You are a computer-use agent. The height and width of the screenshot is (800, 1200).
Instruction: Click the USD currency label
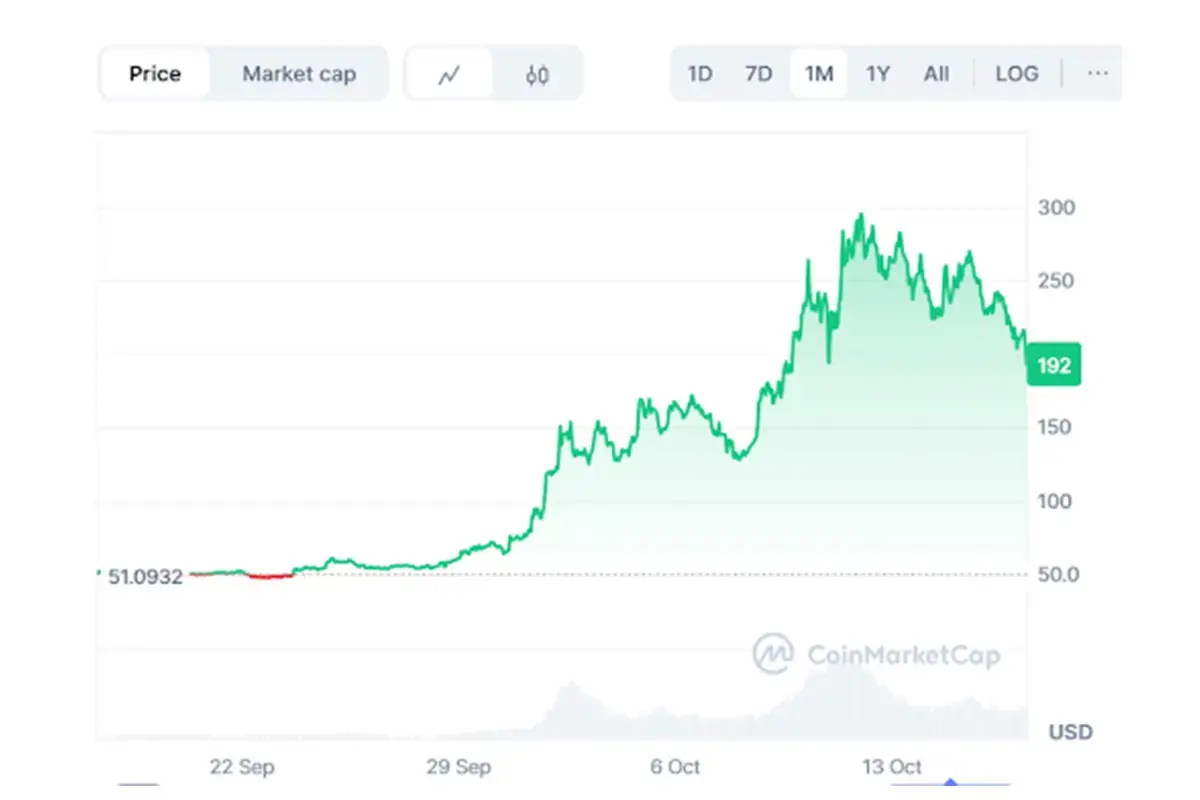1070,732
